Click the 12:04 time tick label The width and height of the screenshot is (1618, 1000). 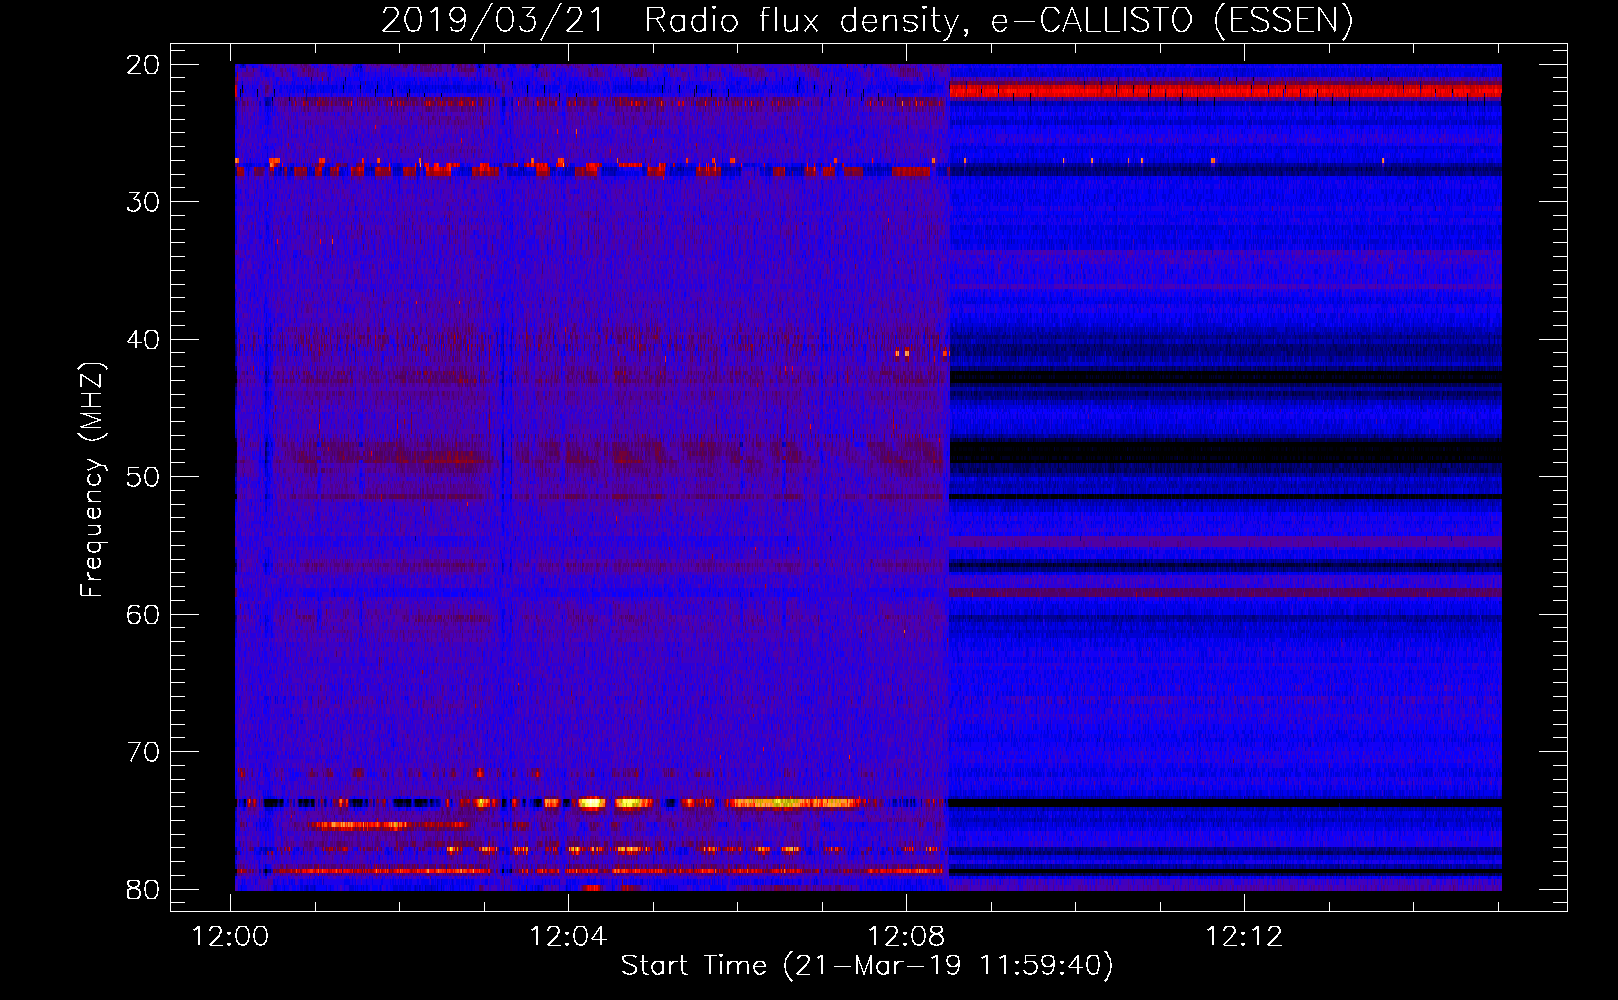(568, 937)
